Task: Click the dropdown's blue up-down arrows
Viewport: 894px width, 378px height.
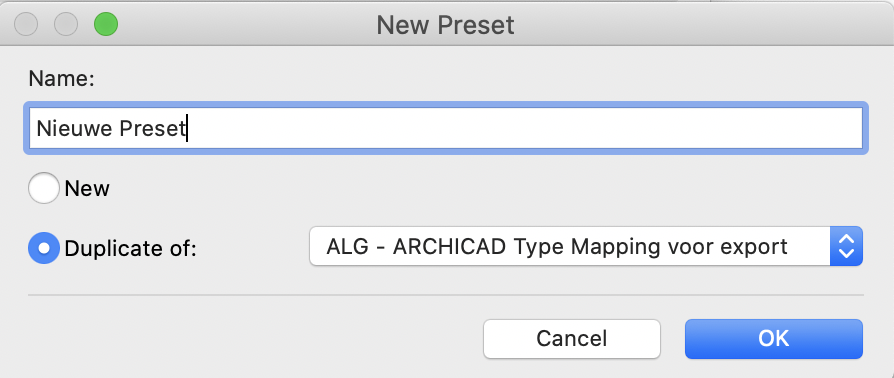Action: coord(847,246)
